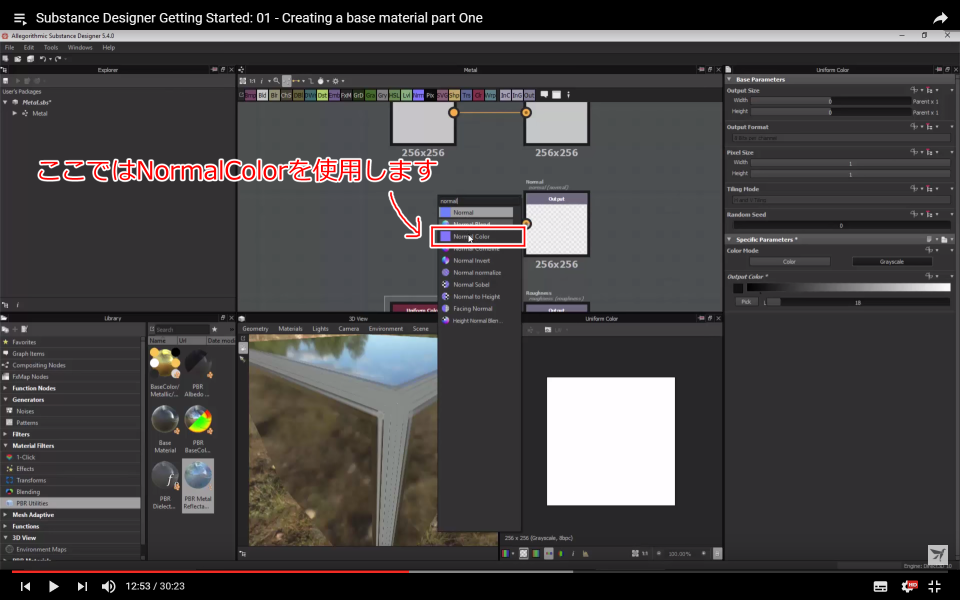
Task: Collapse the Specific Parameters section
Action: 729,239
